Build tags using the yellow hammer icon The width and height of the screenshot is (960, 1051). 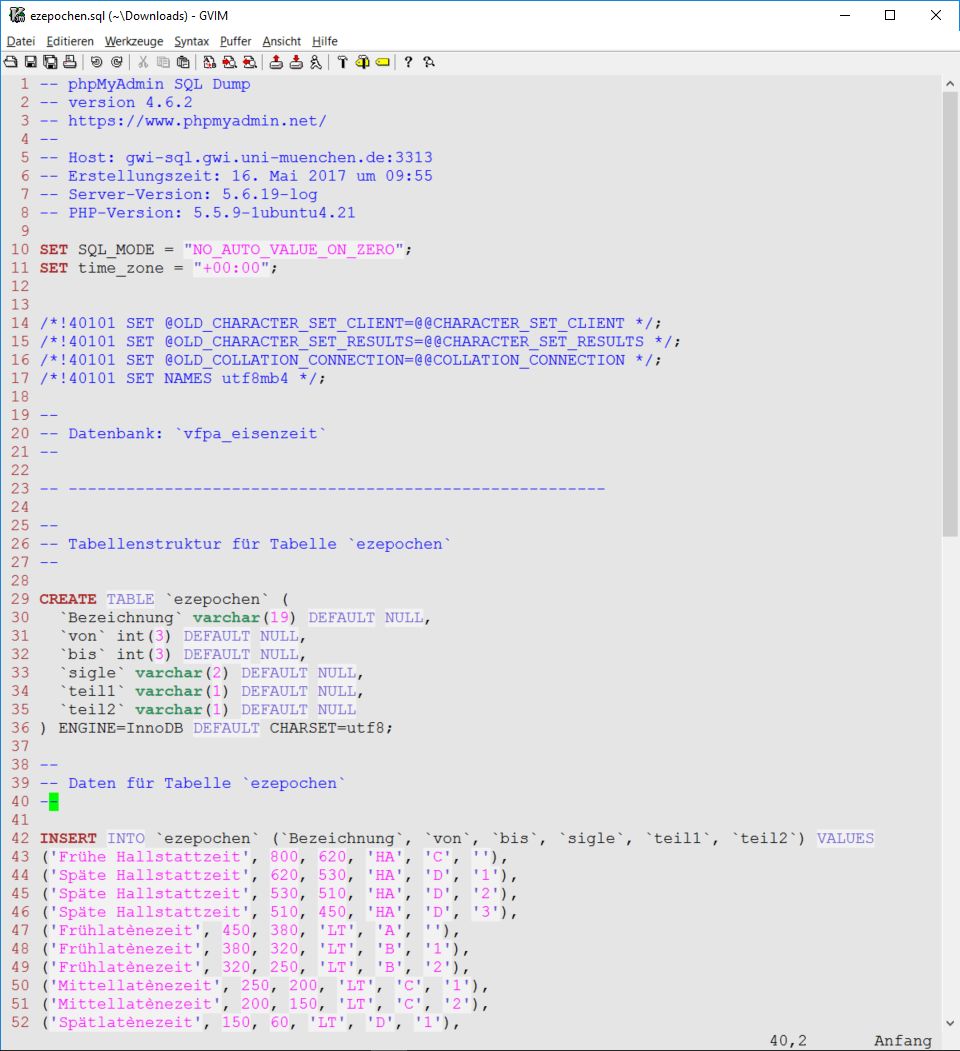(362, 62)
